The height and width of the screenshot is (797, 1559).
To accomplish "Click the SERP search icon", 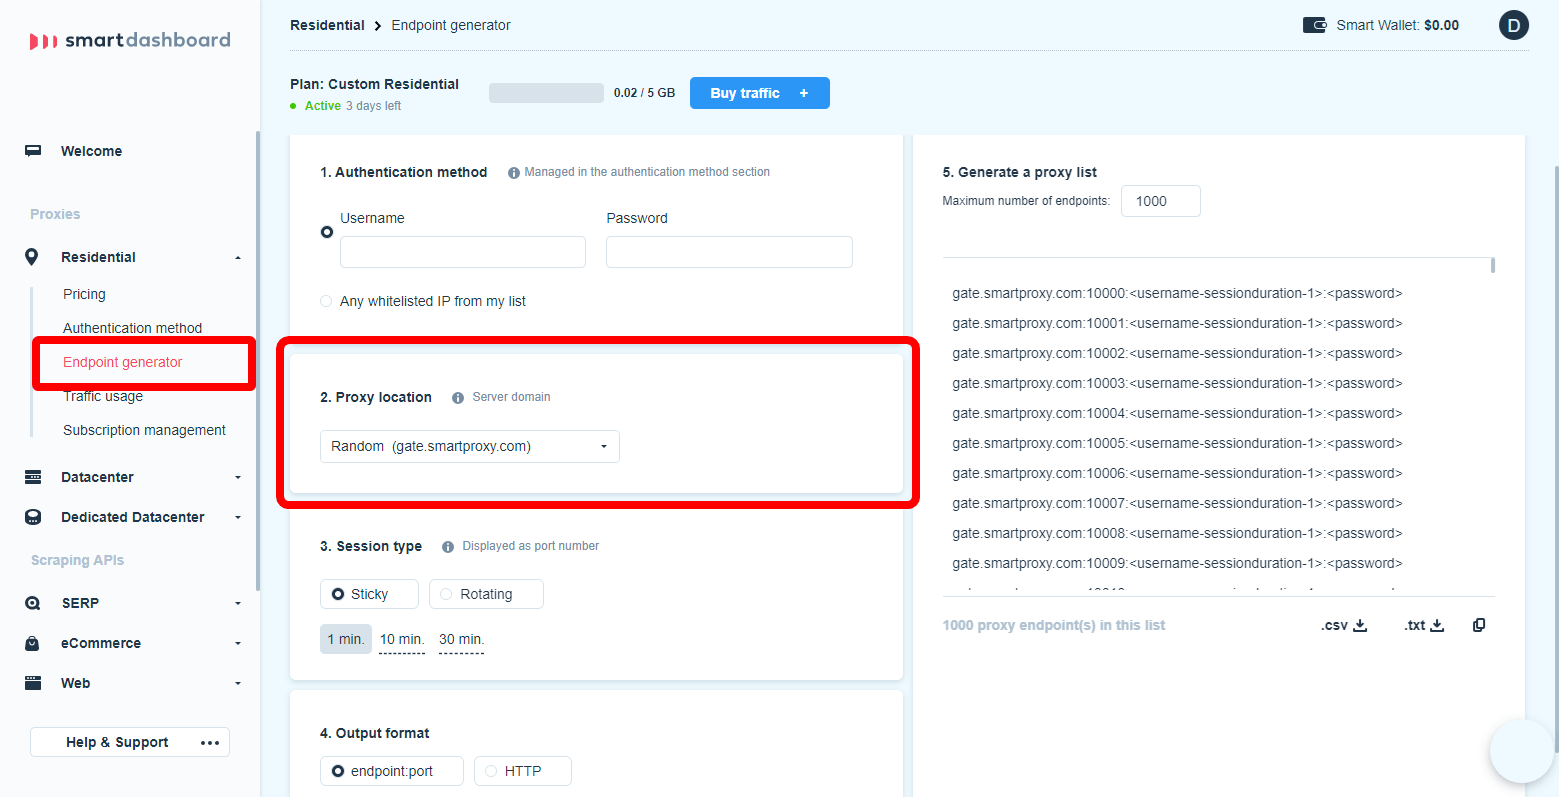I will pyautogui.click(x=33, y=603).
